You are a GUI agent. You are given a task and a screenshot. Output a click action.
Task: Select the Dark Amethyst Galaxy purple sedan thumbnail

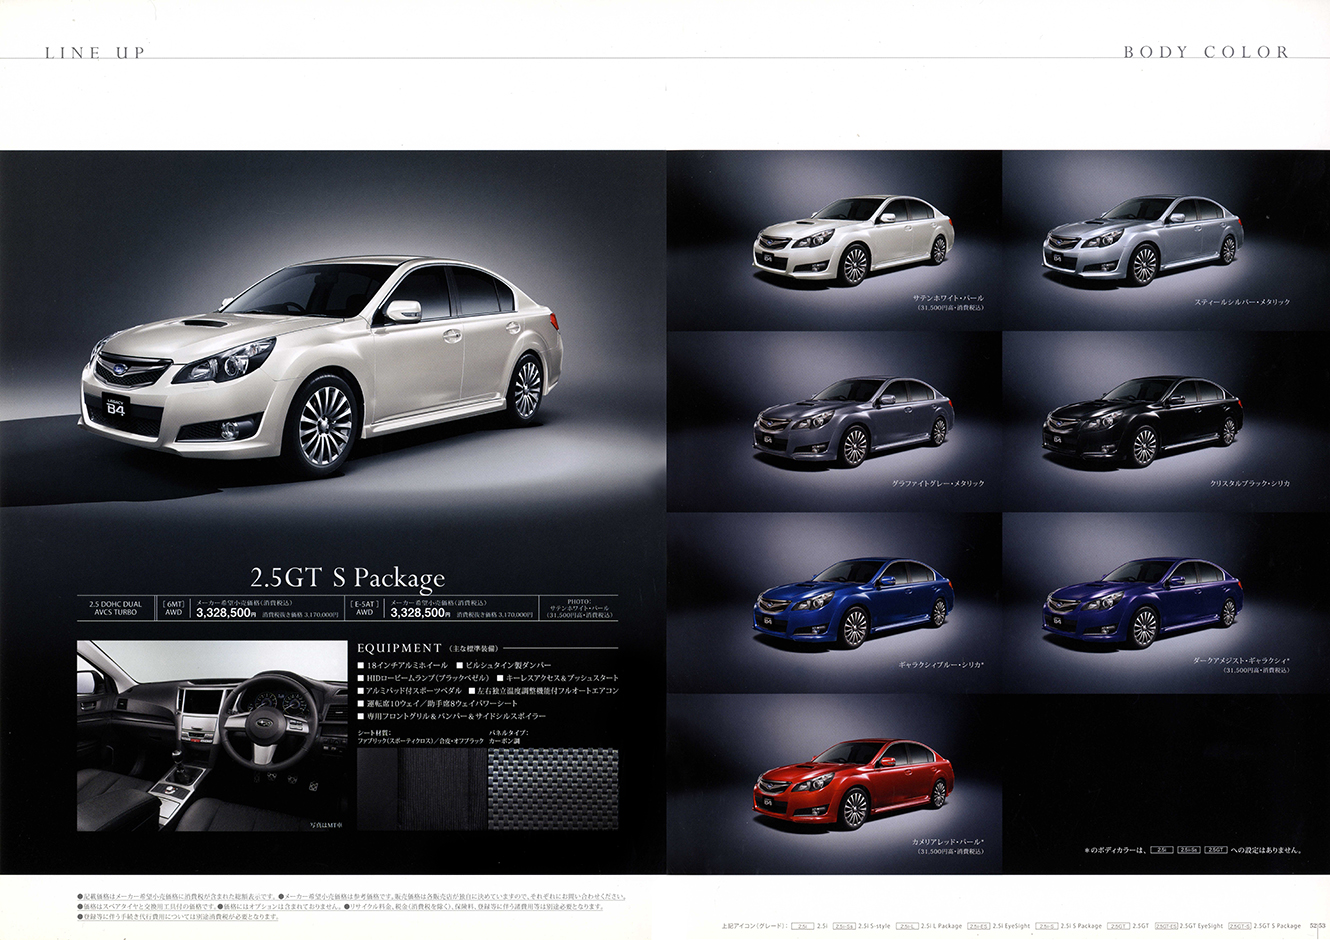click(1142, 603)
